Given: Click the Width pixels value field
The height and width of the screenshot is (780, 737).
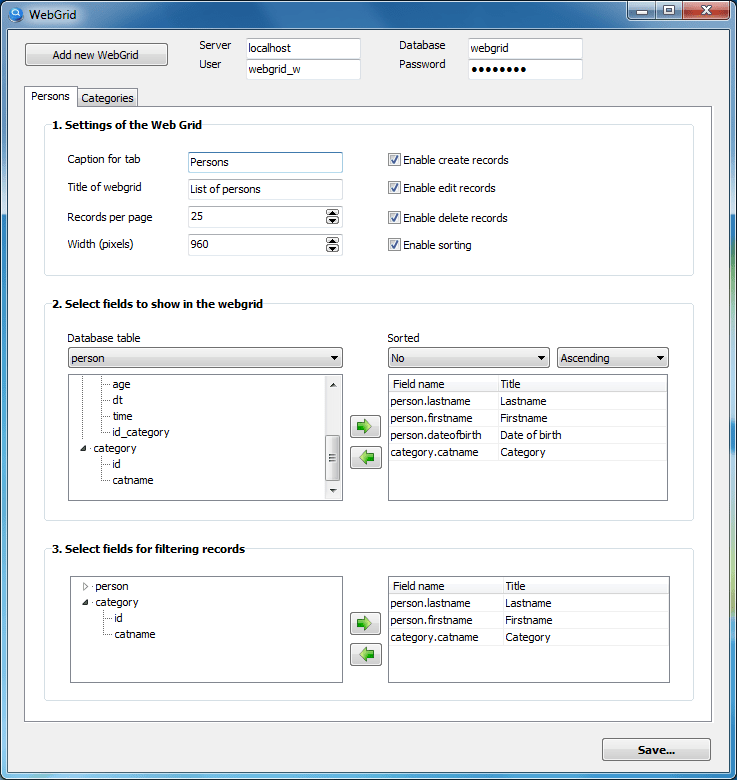Looking at the screenshot, I should [x=256, y=244].
